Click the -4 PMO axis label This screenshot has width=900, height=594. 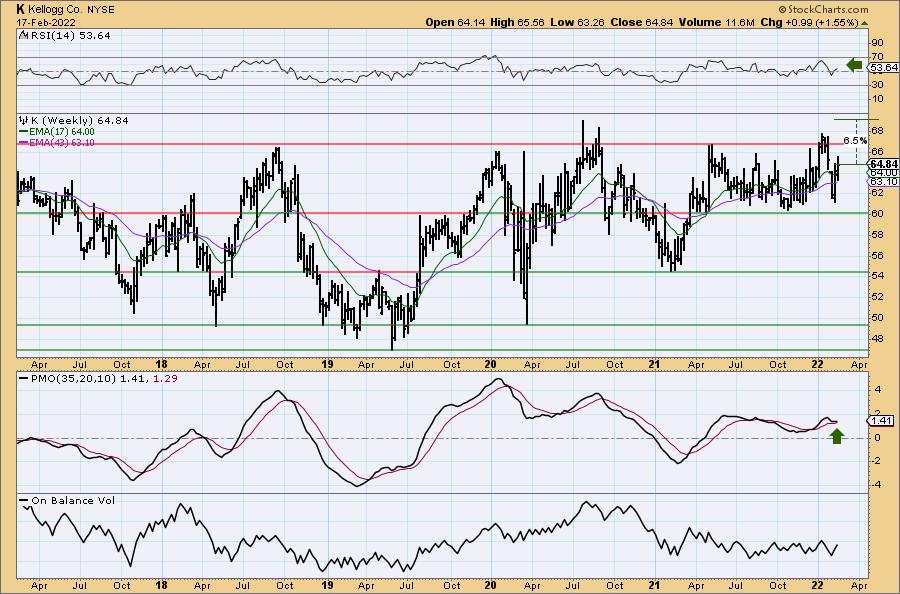(878, 484)
